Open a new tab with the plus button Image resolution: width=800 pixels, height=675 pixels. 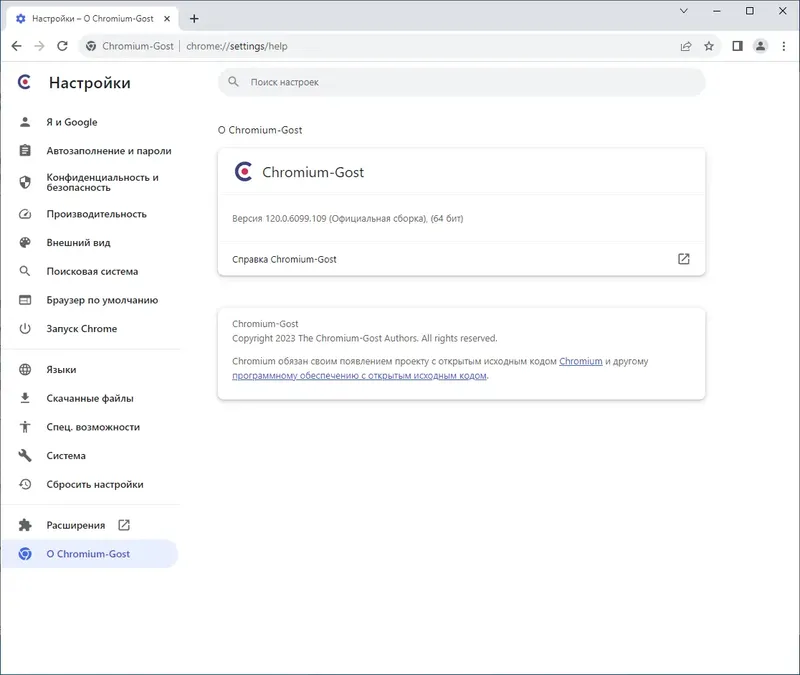coord(194,17)
